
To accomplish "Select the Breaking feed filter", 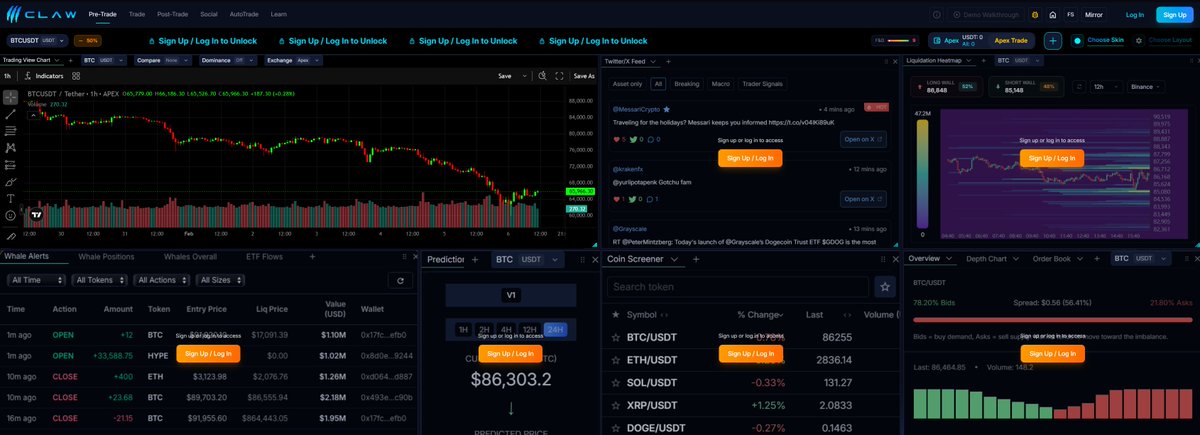I will (x=686, y=84).
